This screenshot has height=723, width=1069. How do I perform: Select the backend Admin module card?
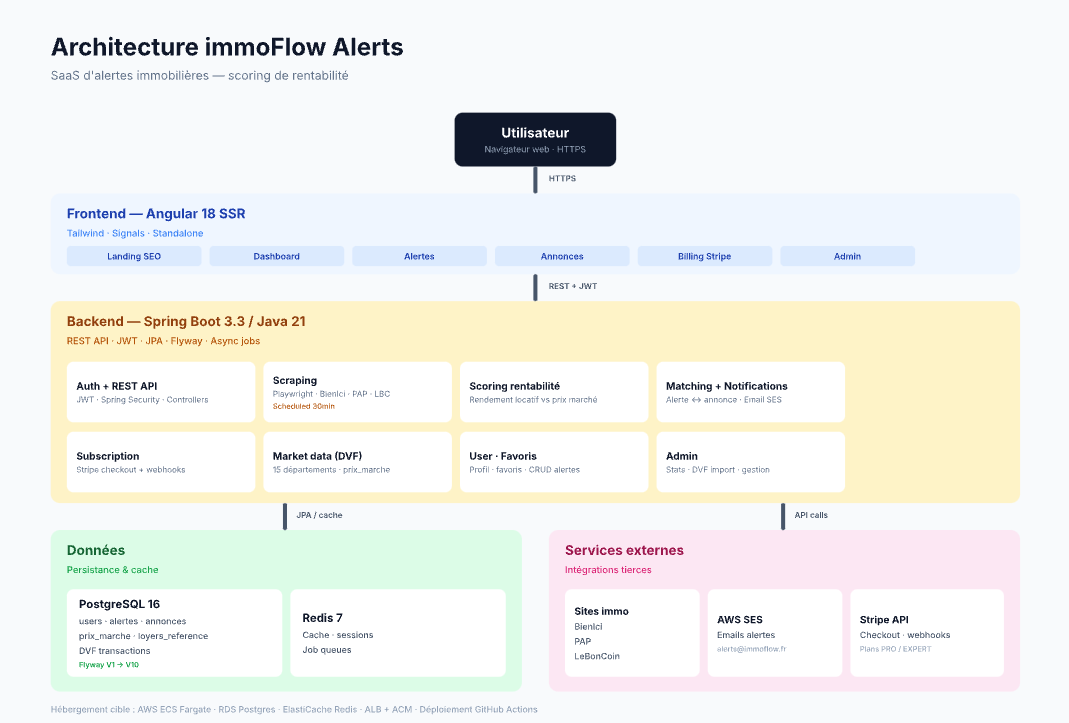click(x=750, y=462)
